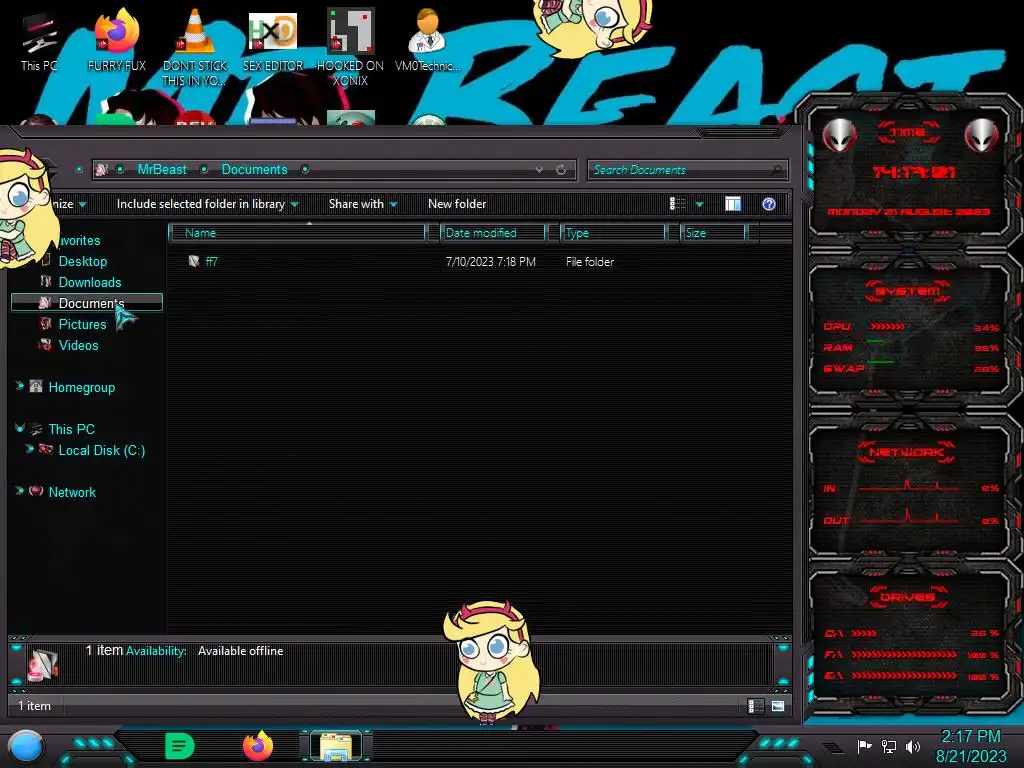
Task: Open the Action Center flag tray icon
Action: coord(864,746)
